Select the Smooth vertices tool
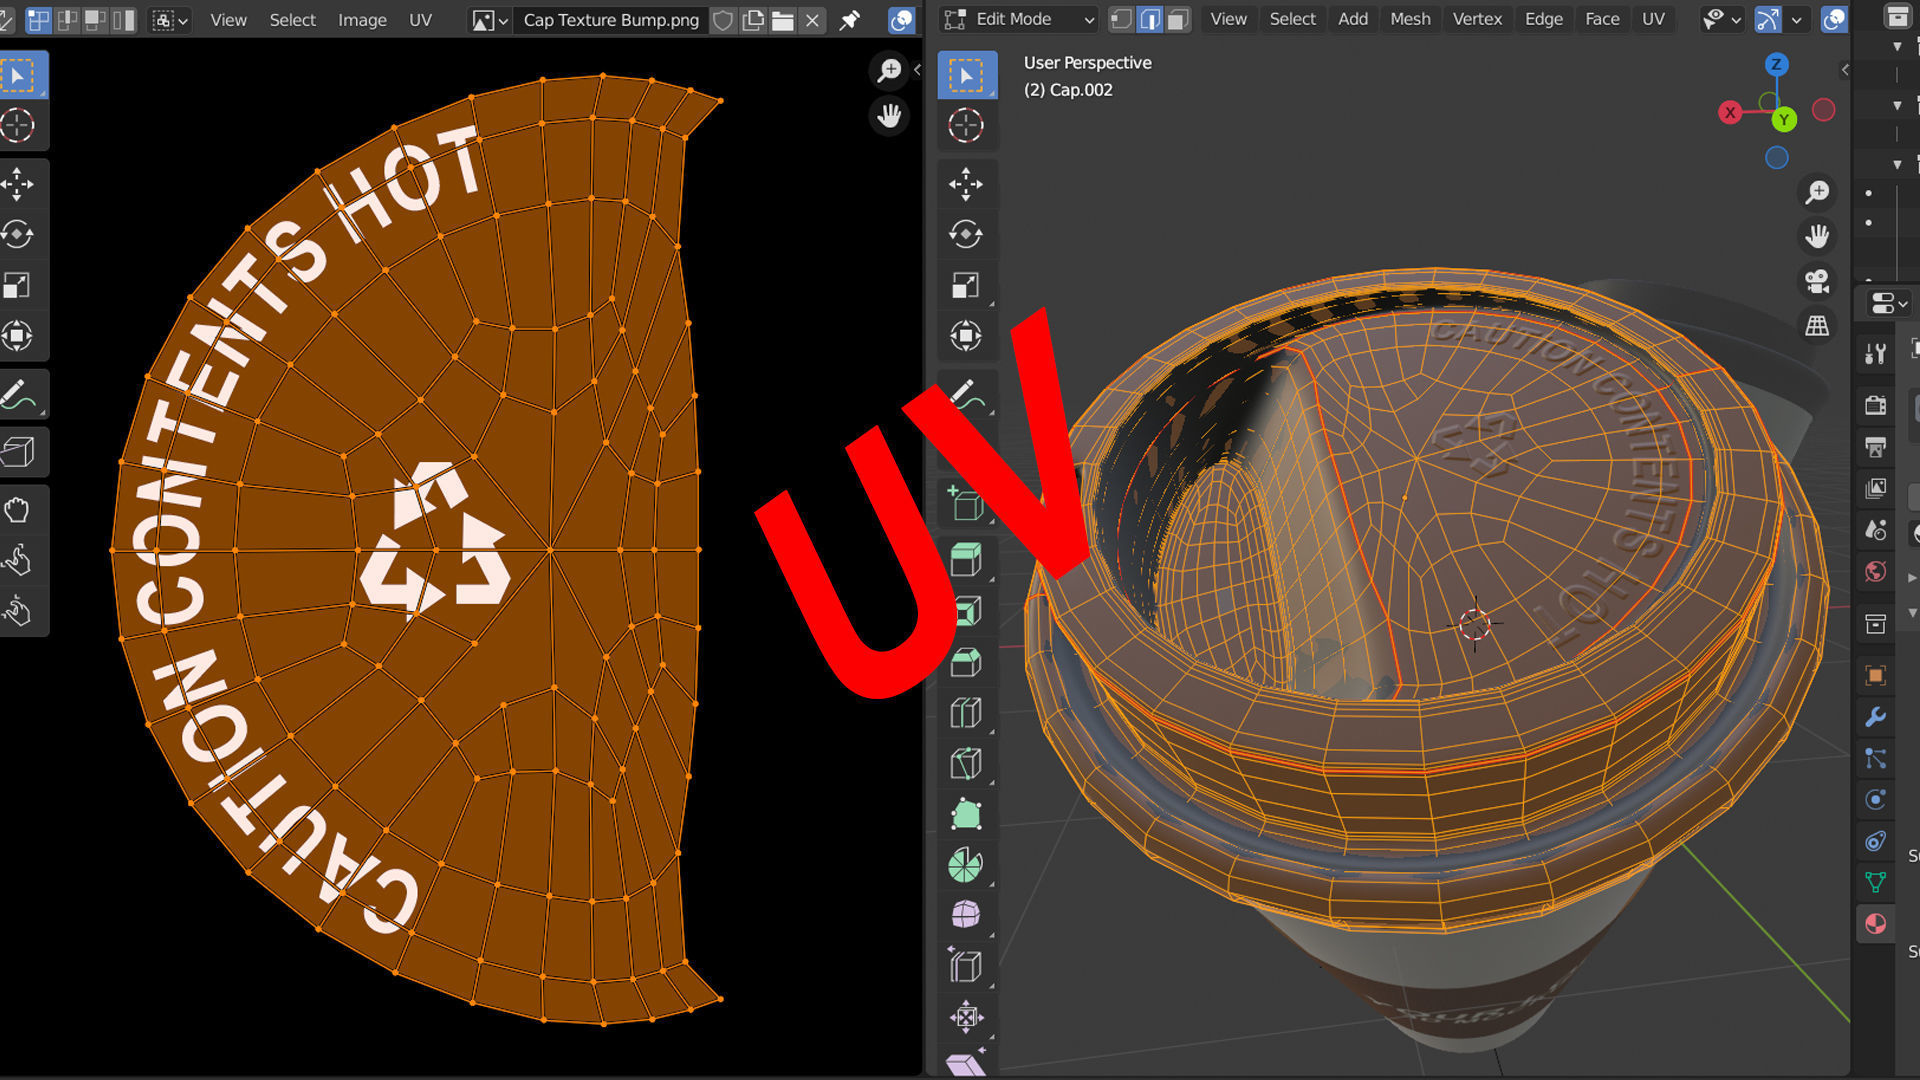Screen dimensions: 1920x1080 966,915
